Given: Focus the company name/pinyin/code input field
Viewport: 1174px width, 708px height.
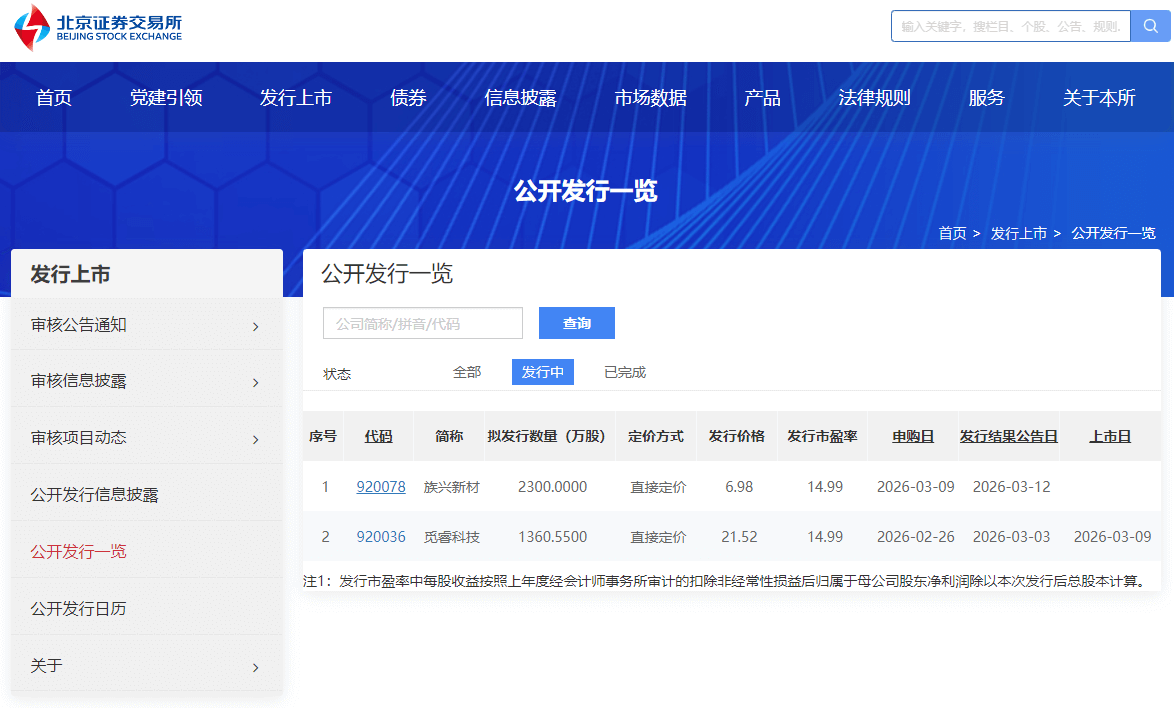Looking at the screenshot, I should click(x=422, y=323).
